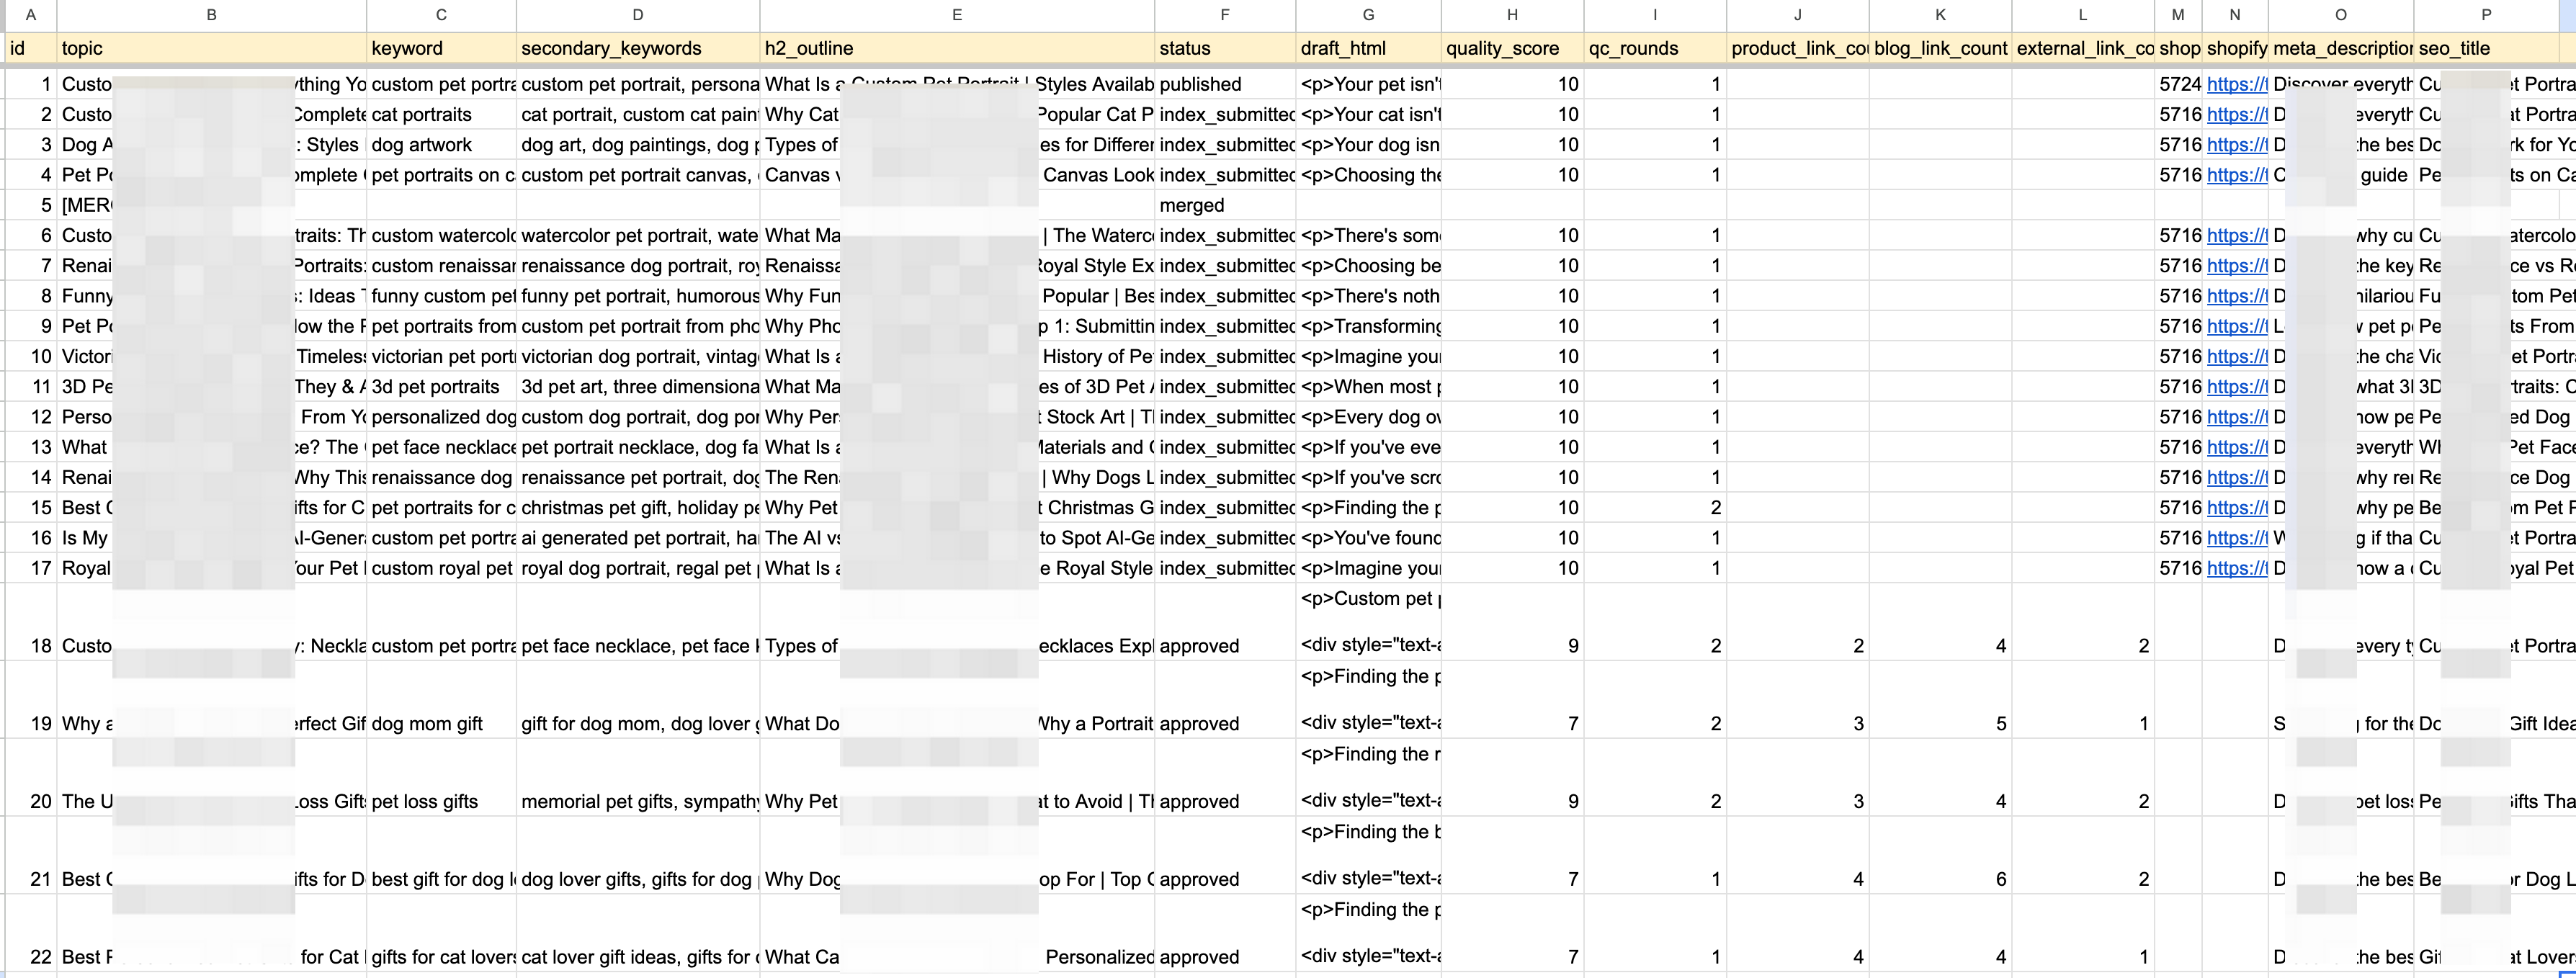
Task: Select keyword cell "3d pet portraits"
Action: (x=441, y=387)
